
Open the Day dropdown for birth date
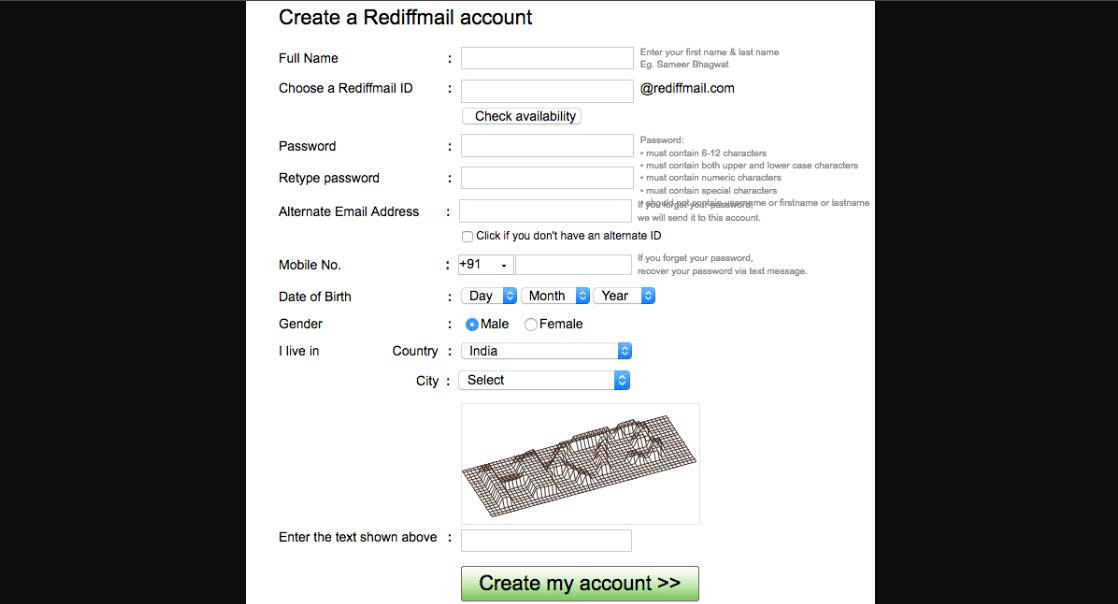[x=489, y=296]
